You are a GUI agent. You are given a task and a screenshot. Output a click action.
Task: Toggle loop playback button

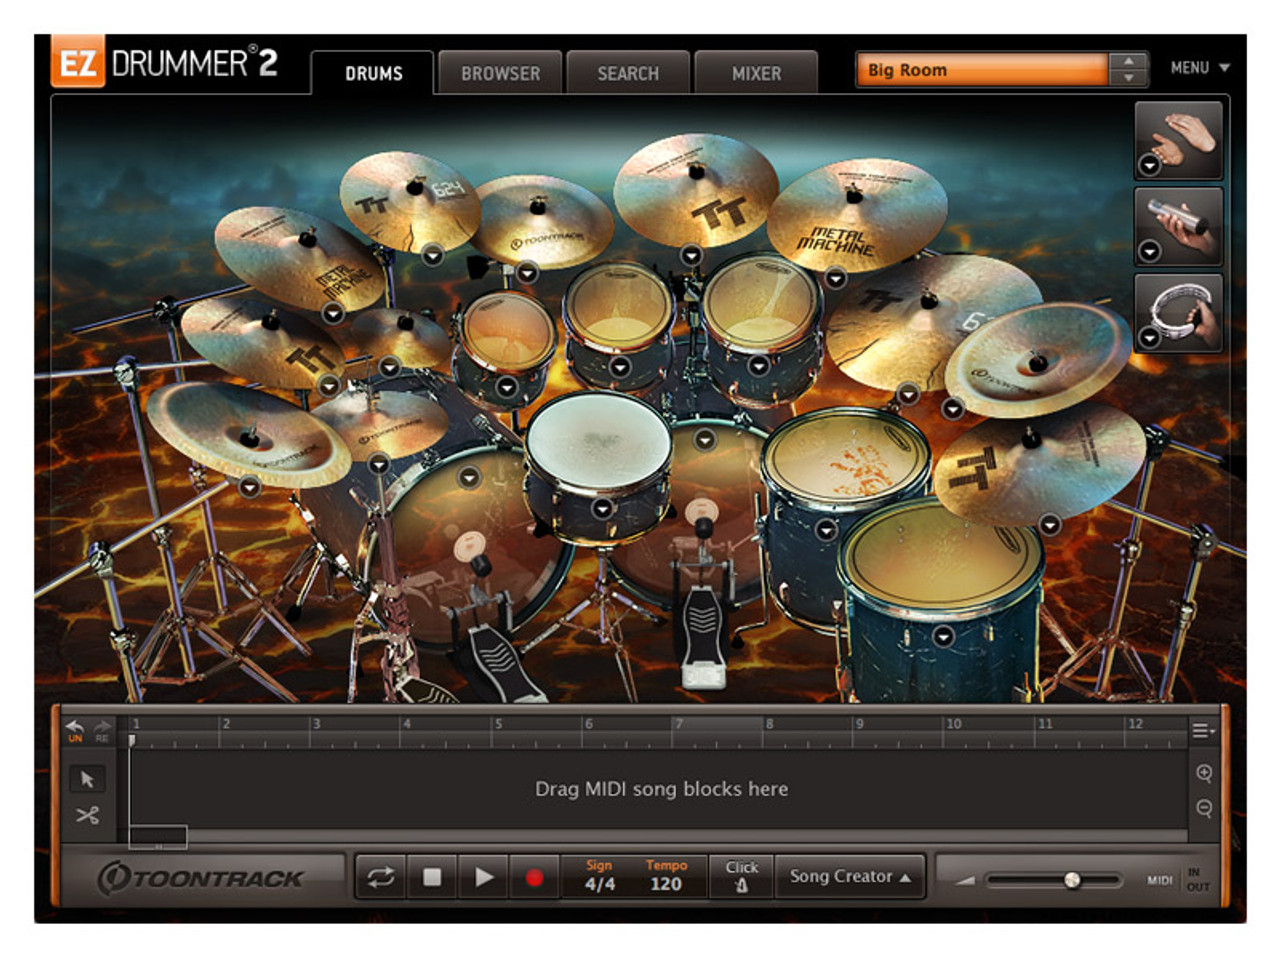[x=381, y=877]
